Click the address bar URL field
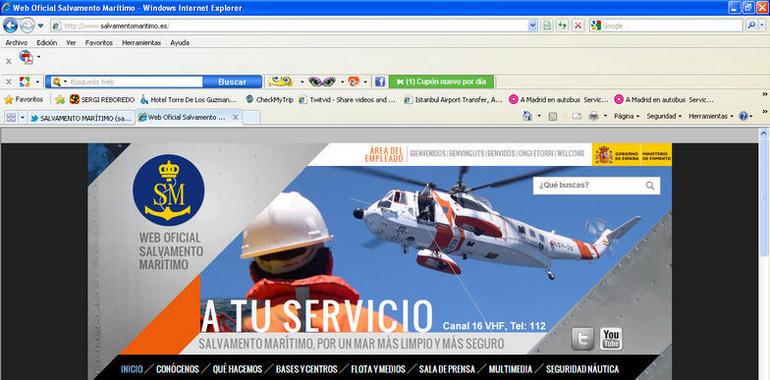This screenshot has width=770, height=380. coord(288,26)
